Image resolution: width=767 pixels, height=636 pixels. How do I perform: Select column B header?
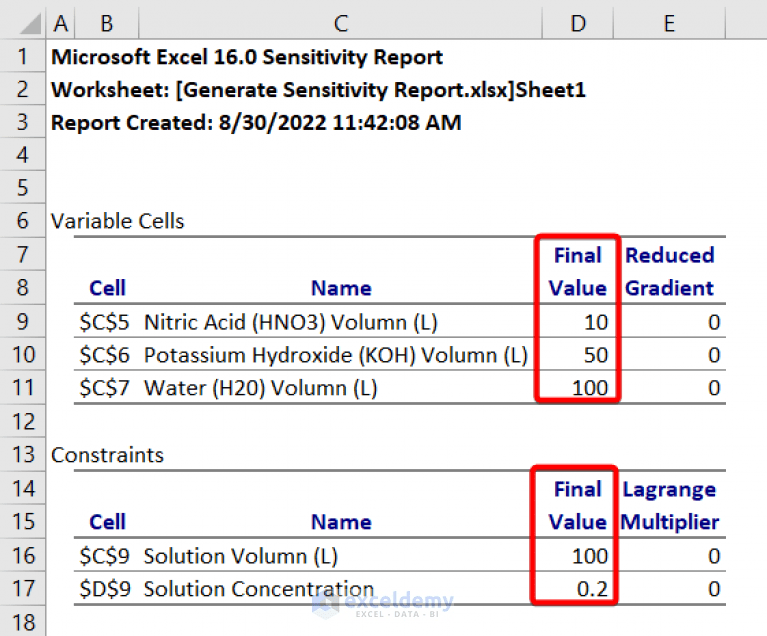coord(107,23)
